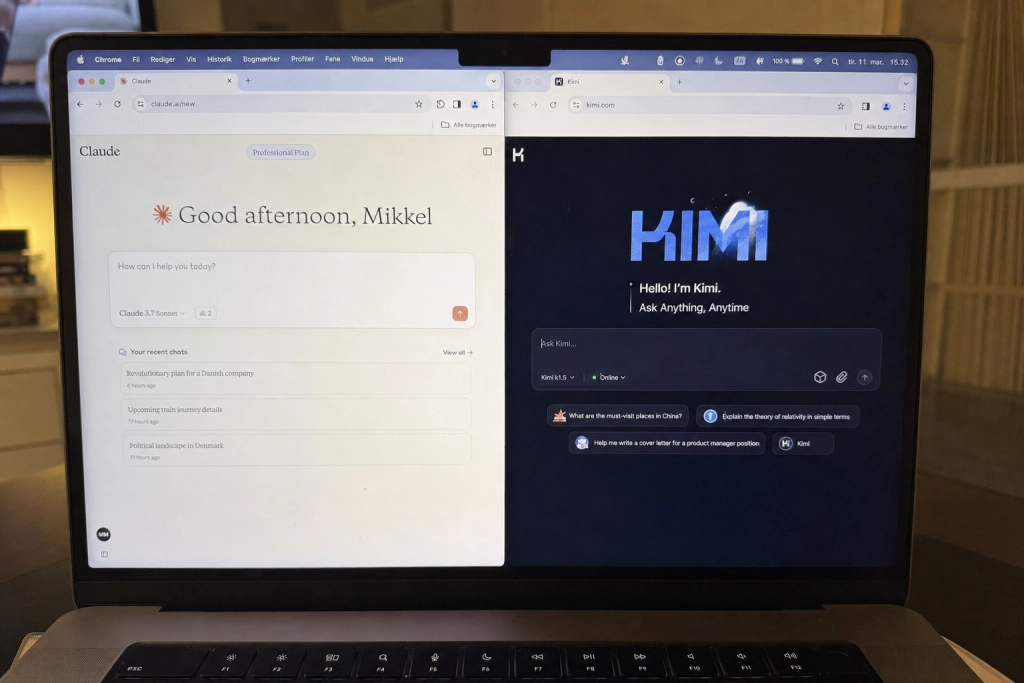Screen dimensions: 1024x683
Task: Reload the claude.ai page
Action: point(118,104)
